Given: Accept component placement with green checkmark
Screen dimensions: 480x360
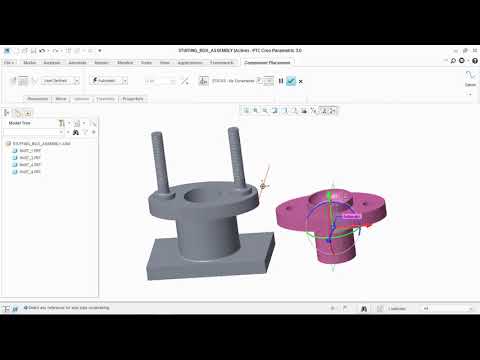Looking at the screenshot, I should coord(291,81).
